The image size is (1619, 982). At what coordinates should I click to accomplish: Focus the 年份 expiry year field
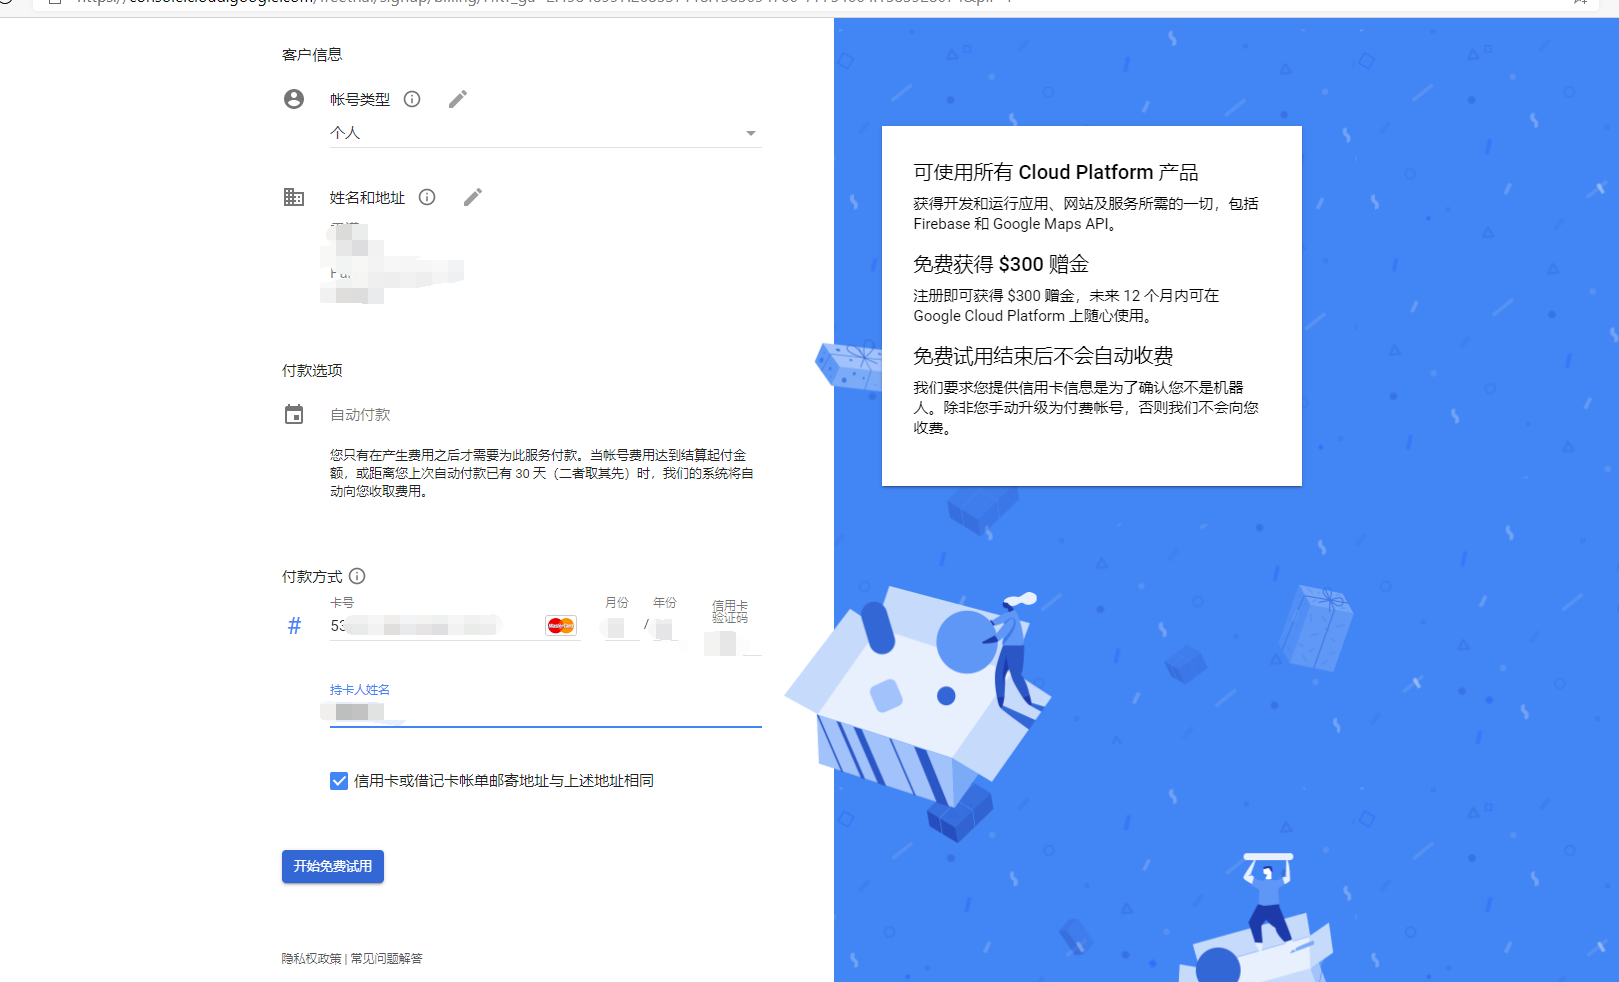point(664,629)
